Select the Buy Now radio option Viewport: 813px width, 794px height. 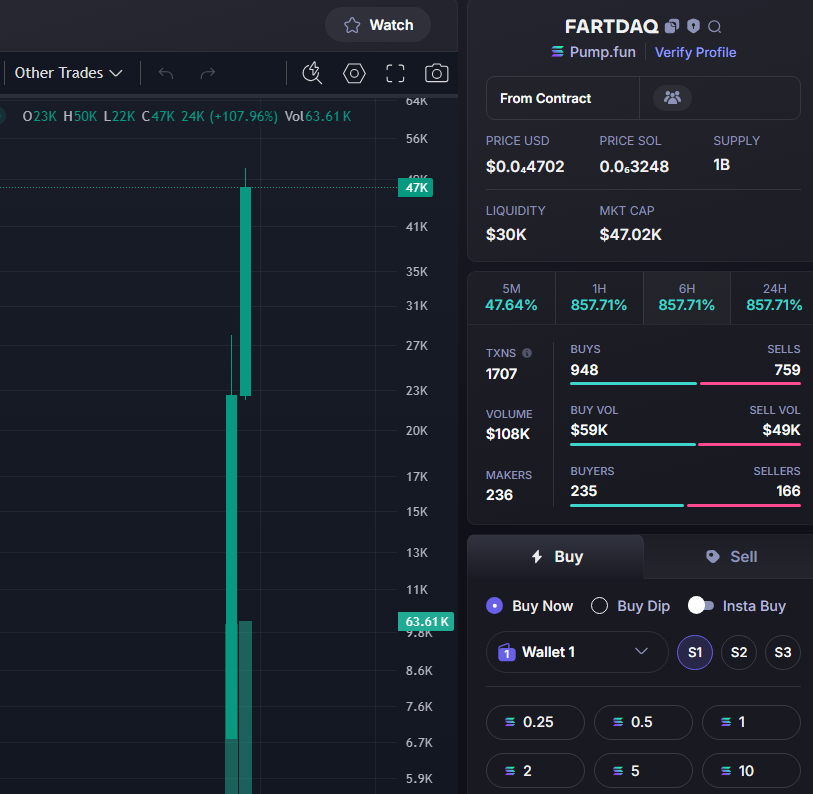pyautogui.click(x=529, y=606)
